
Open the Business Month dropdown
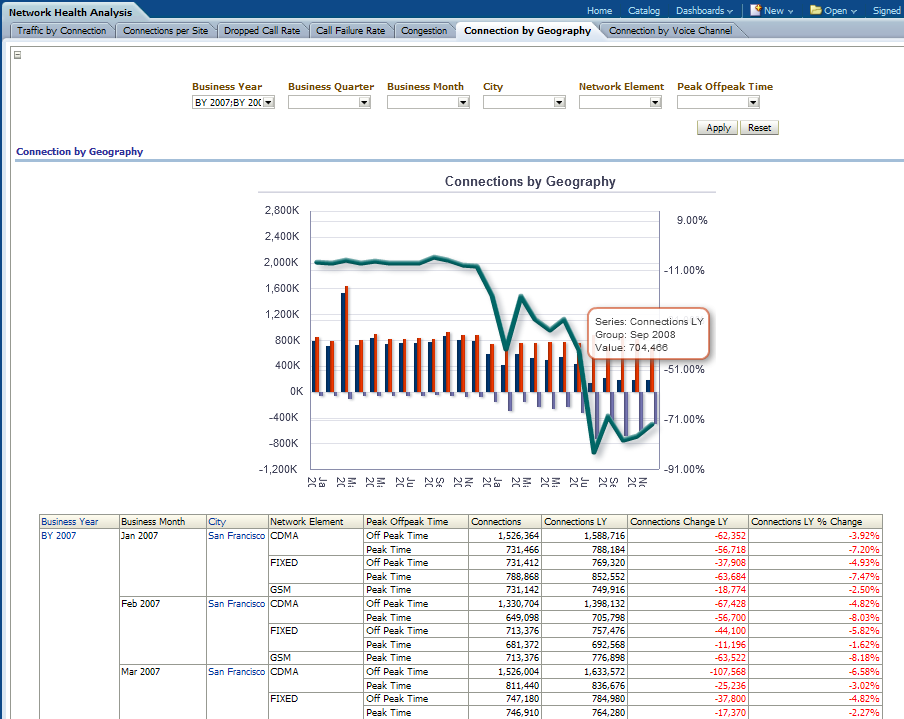[x=463, y=102]
